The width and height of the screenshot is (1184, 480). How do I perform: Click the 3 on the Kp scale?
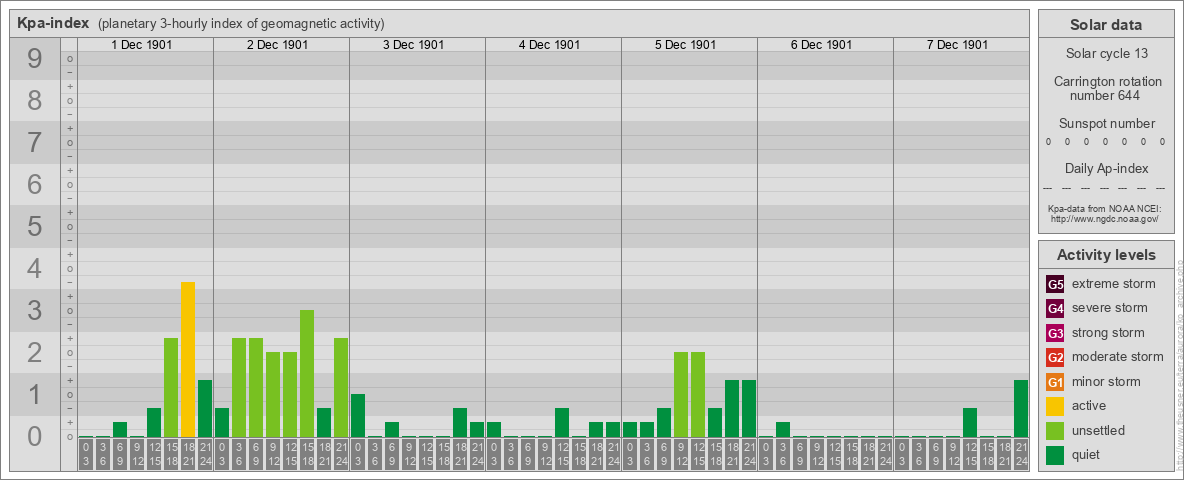(x=35, y=310)
